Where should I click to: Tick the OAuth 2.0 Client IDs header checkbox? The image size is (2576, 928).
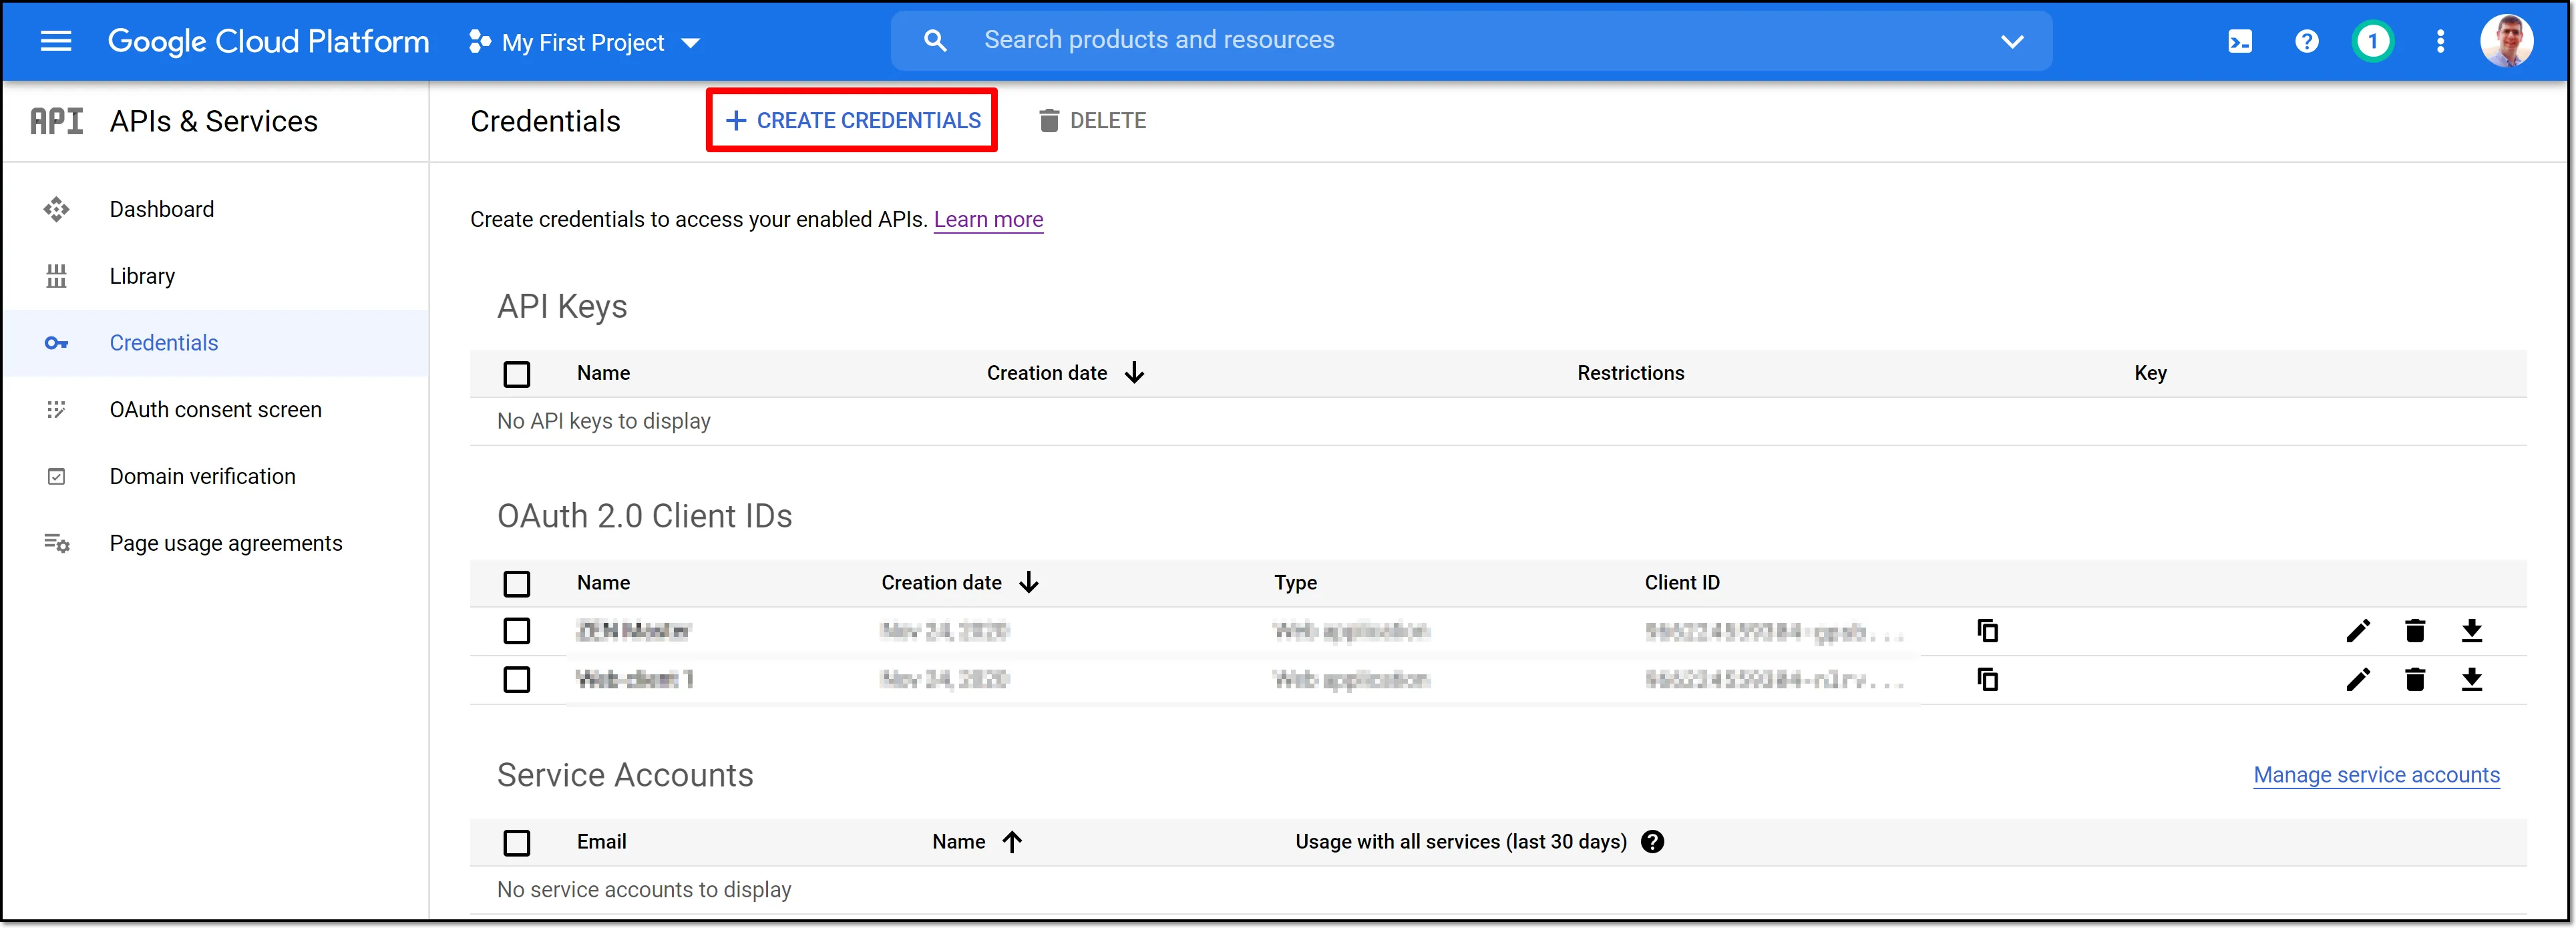point(517,584)
